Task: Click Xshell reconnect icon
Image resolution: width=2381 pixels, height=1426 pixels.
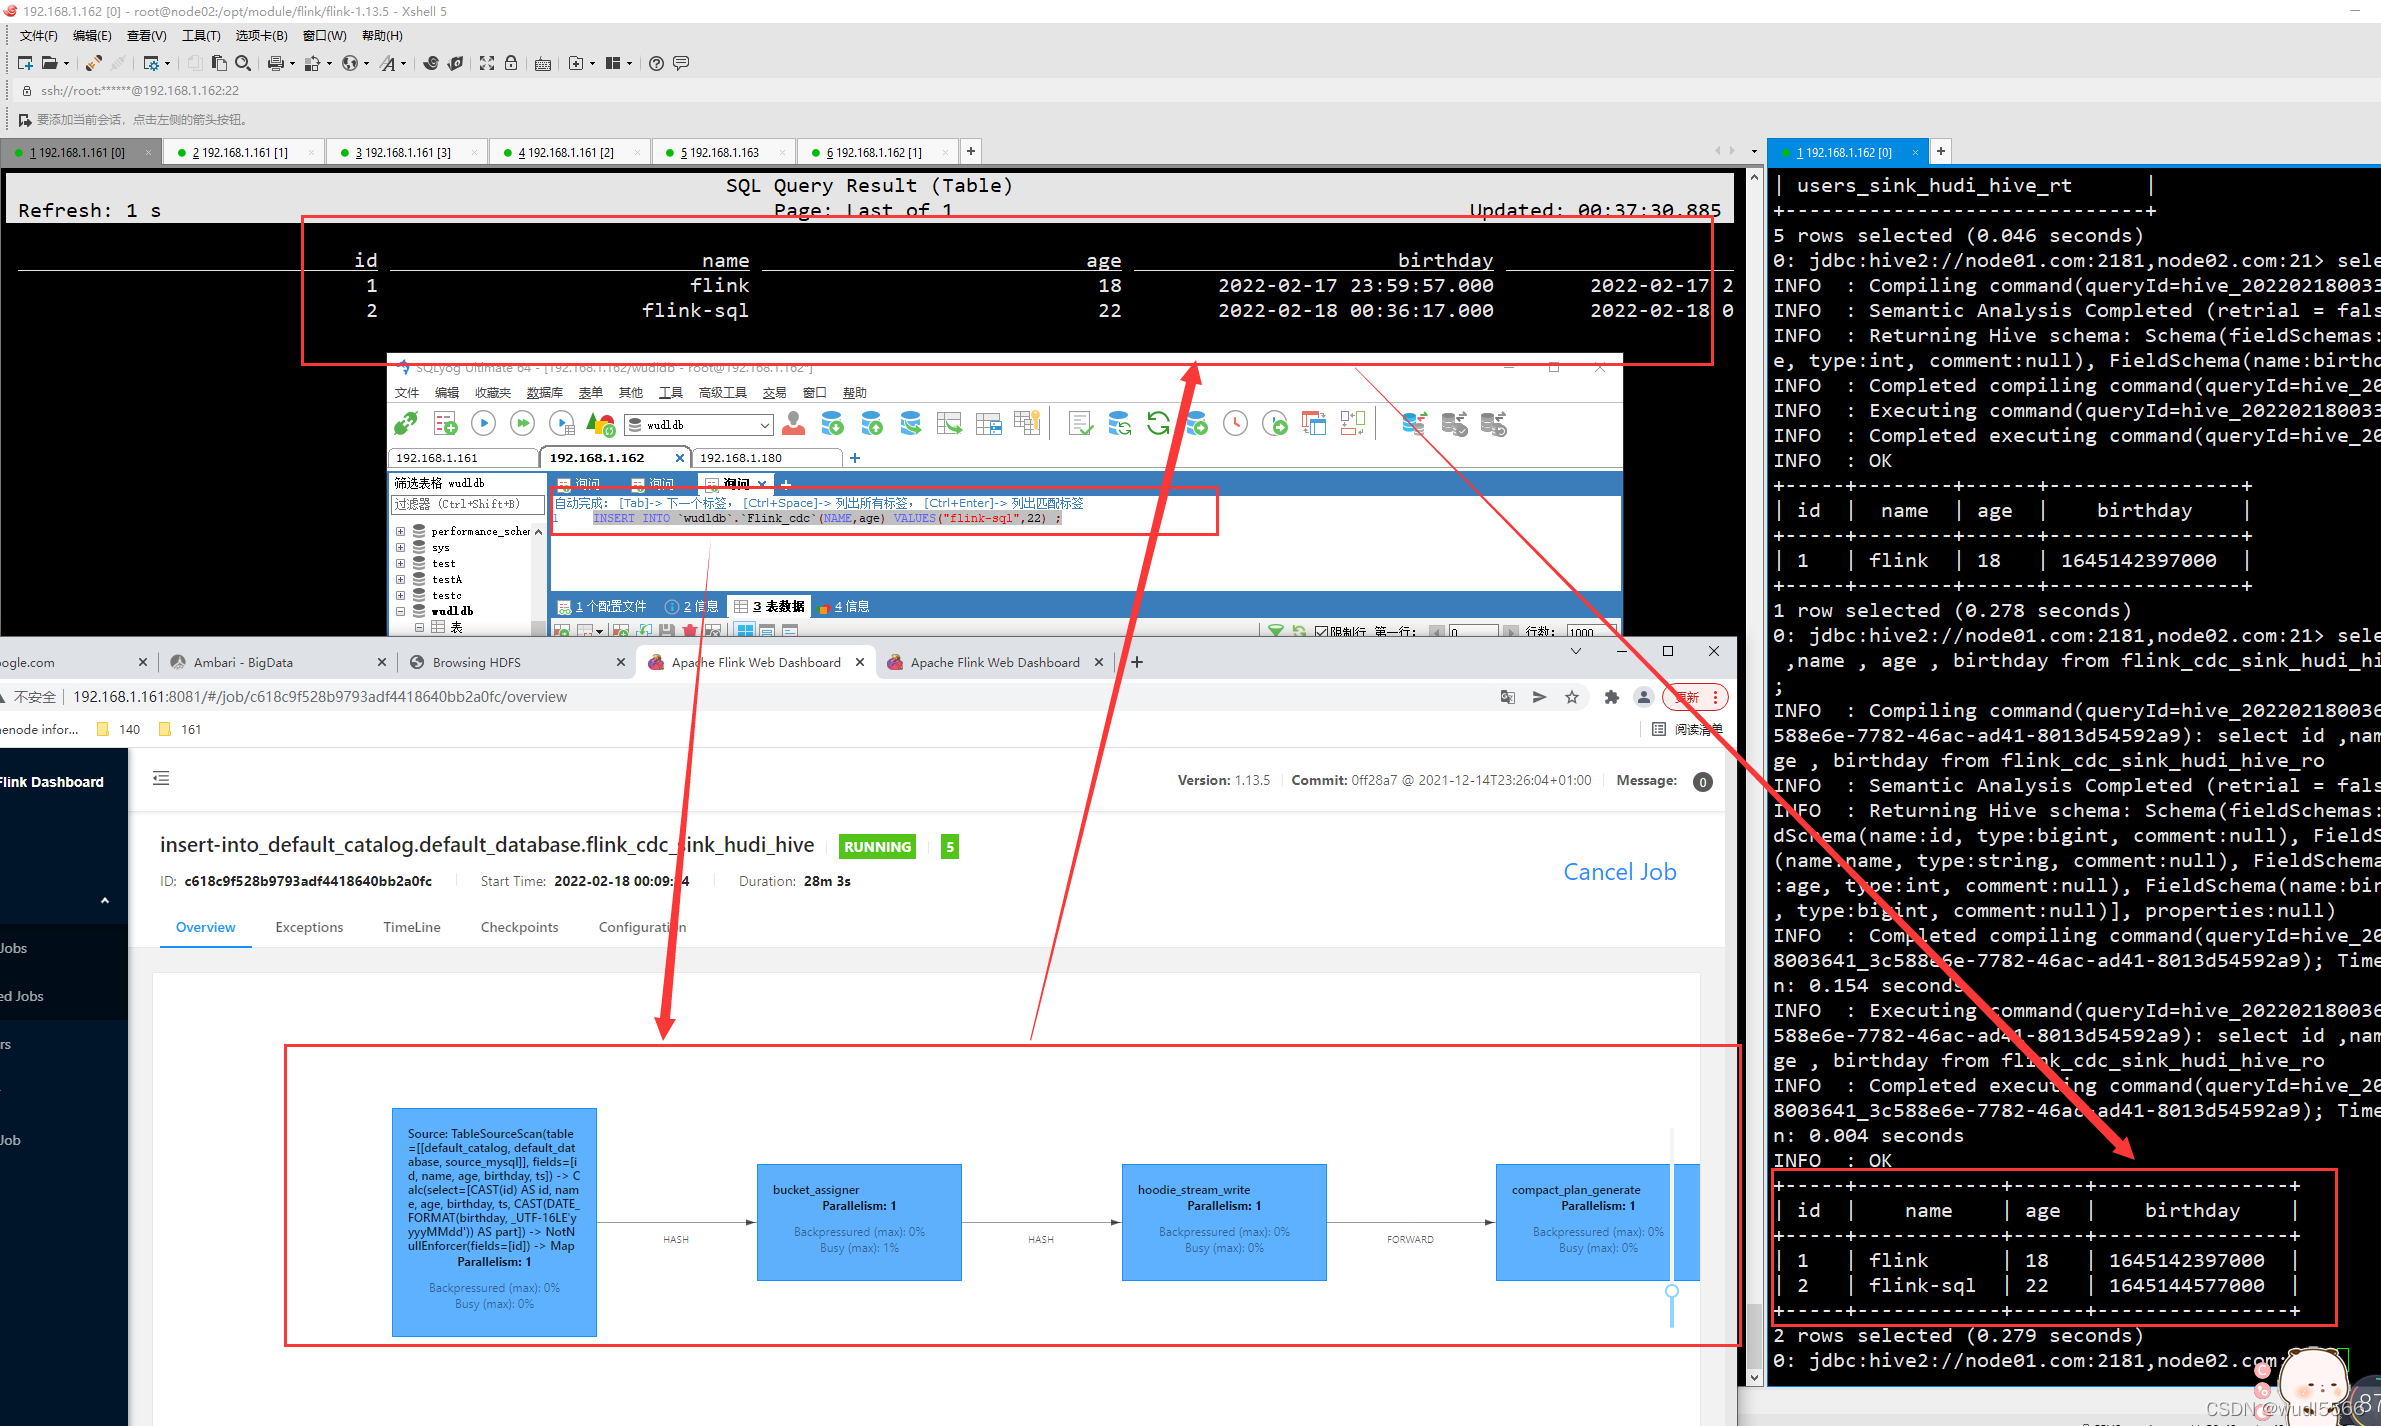Action: coord(93,63)
